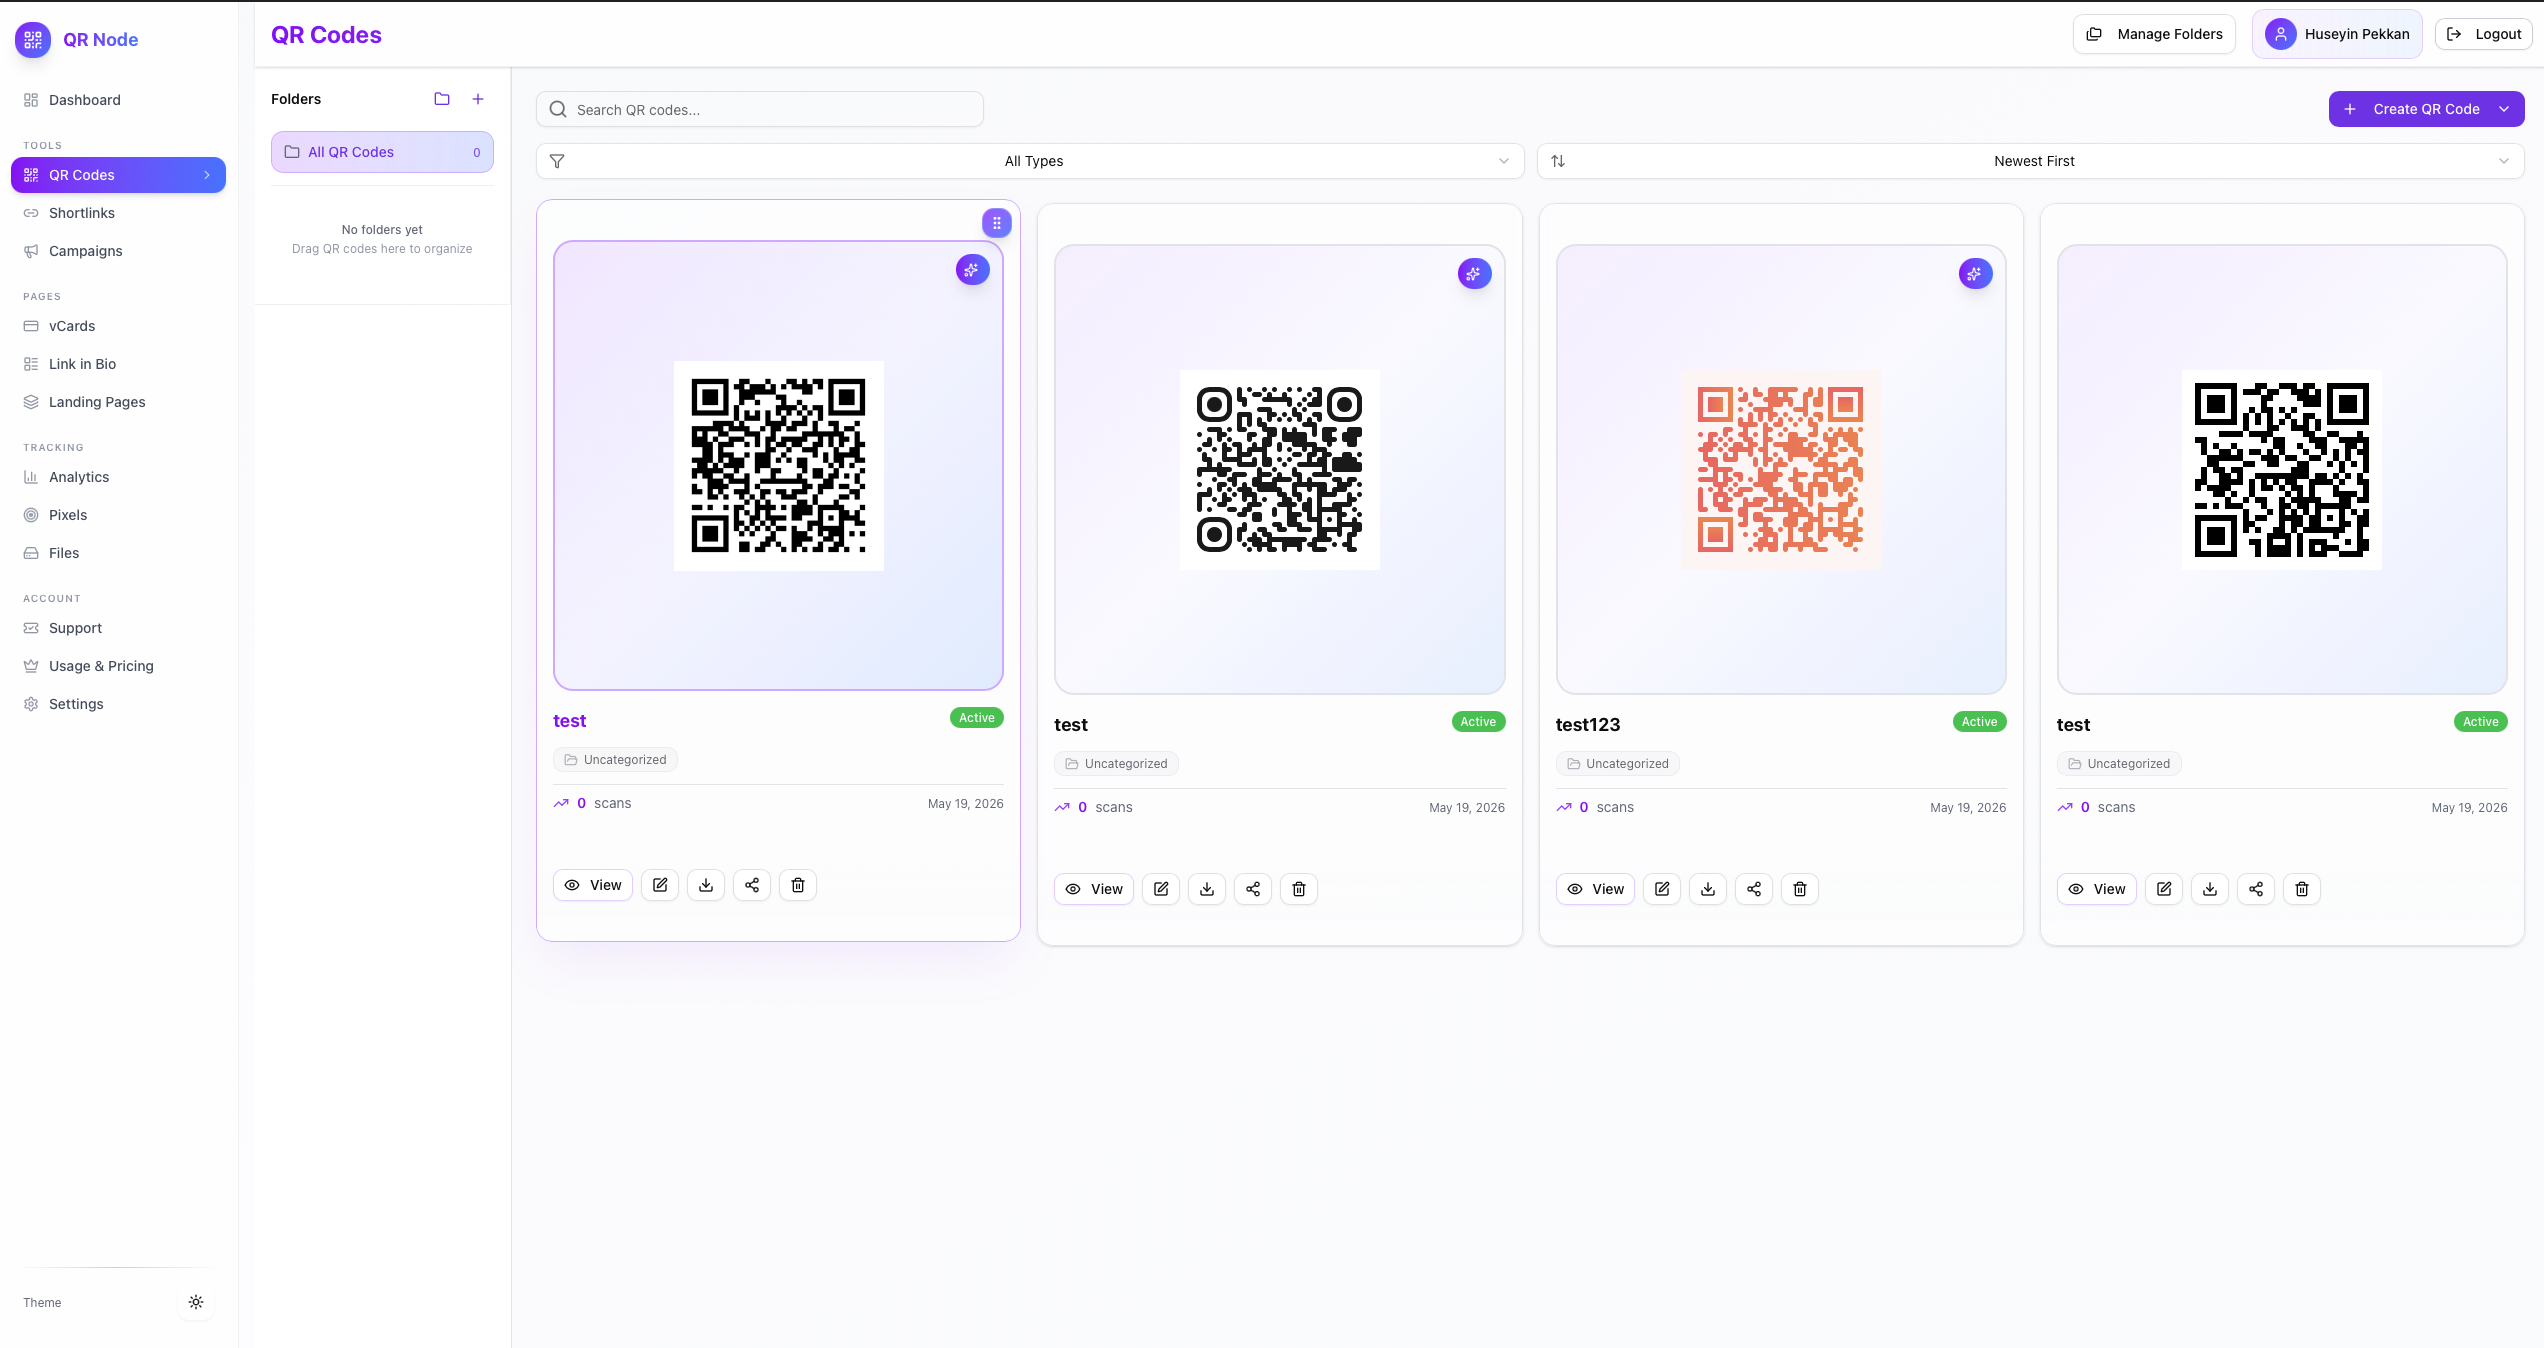The width and height of the screenshot is (2544, 1348).
Task: Select the All QR Codes folder
Action: coord(382,152)
